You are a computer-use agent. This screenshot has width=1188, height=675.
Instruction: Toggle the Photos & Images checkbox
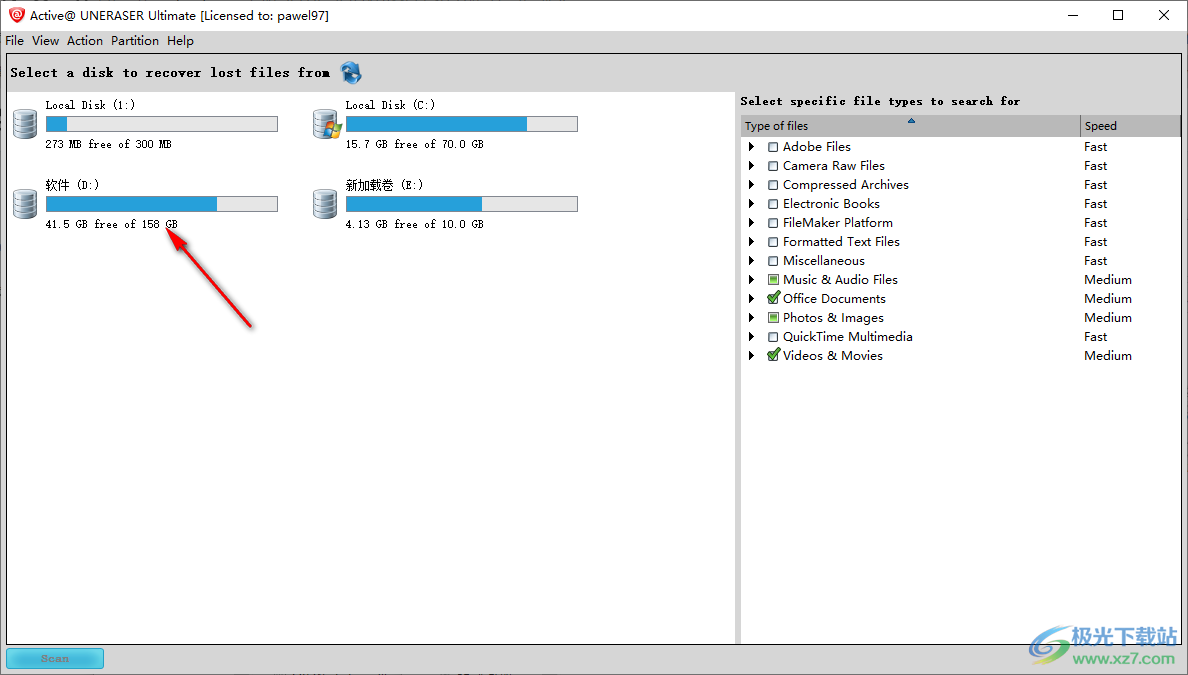[x=773, y=317]
